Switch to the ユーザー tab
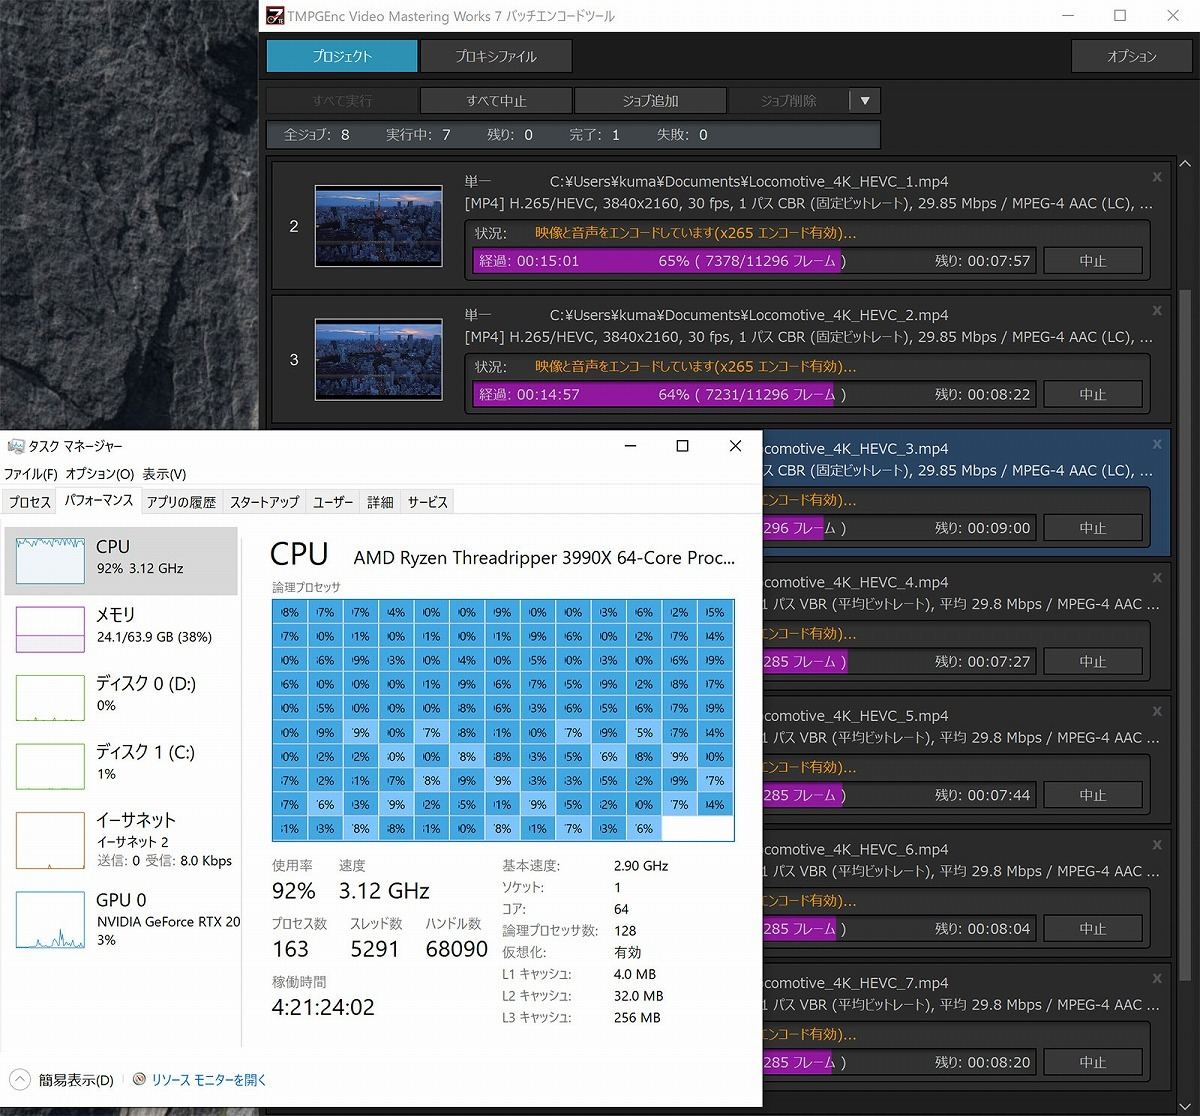Viewport: 1200px width, 1116px height. tap(333, 502)
